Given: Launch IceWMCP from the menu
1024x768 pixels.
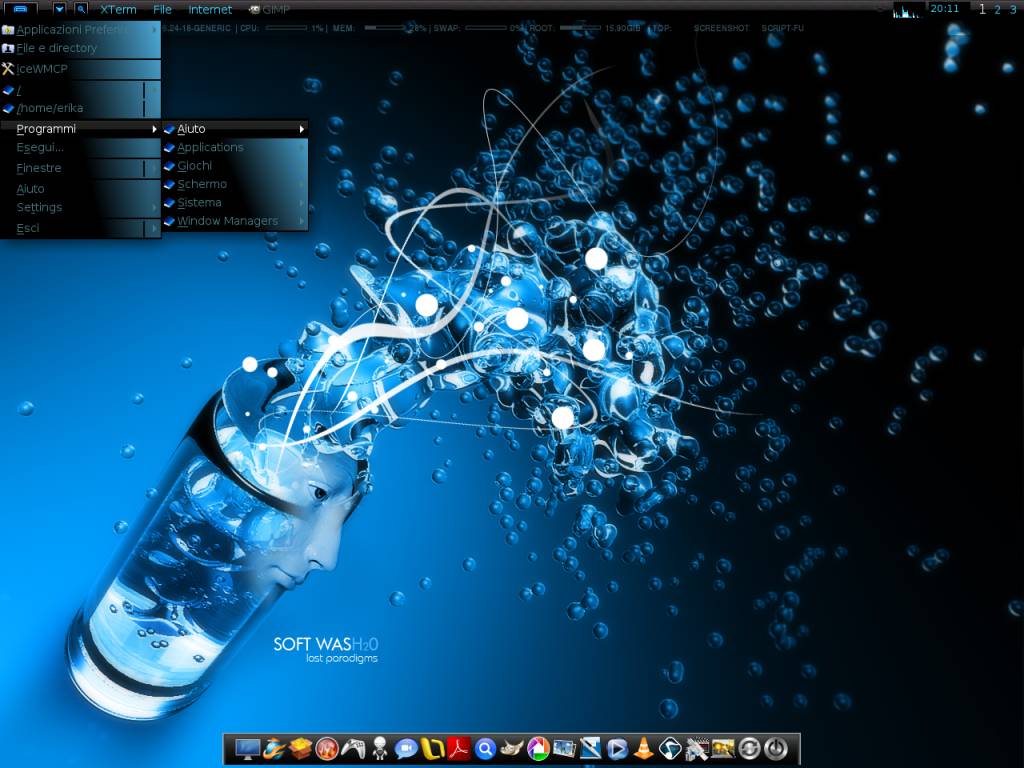Looking at the screenshot, I should [x=80, y=69].
